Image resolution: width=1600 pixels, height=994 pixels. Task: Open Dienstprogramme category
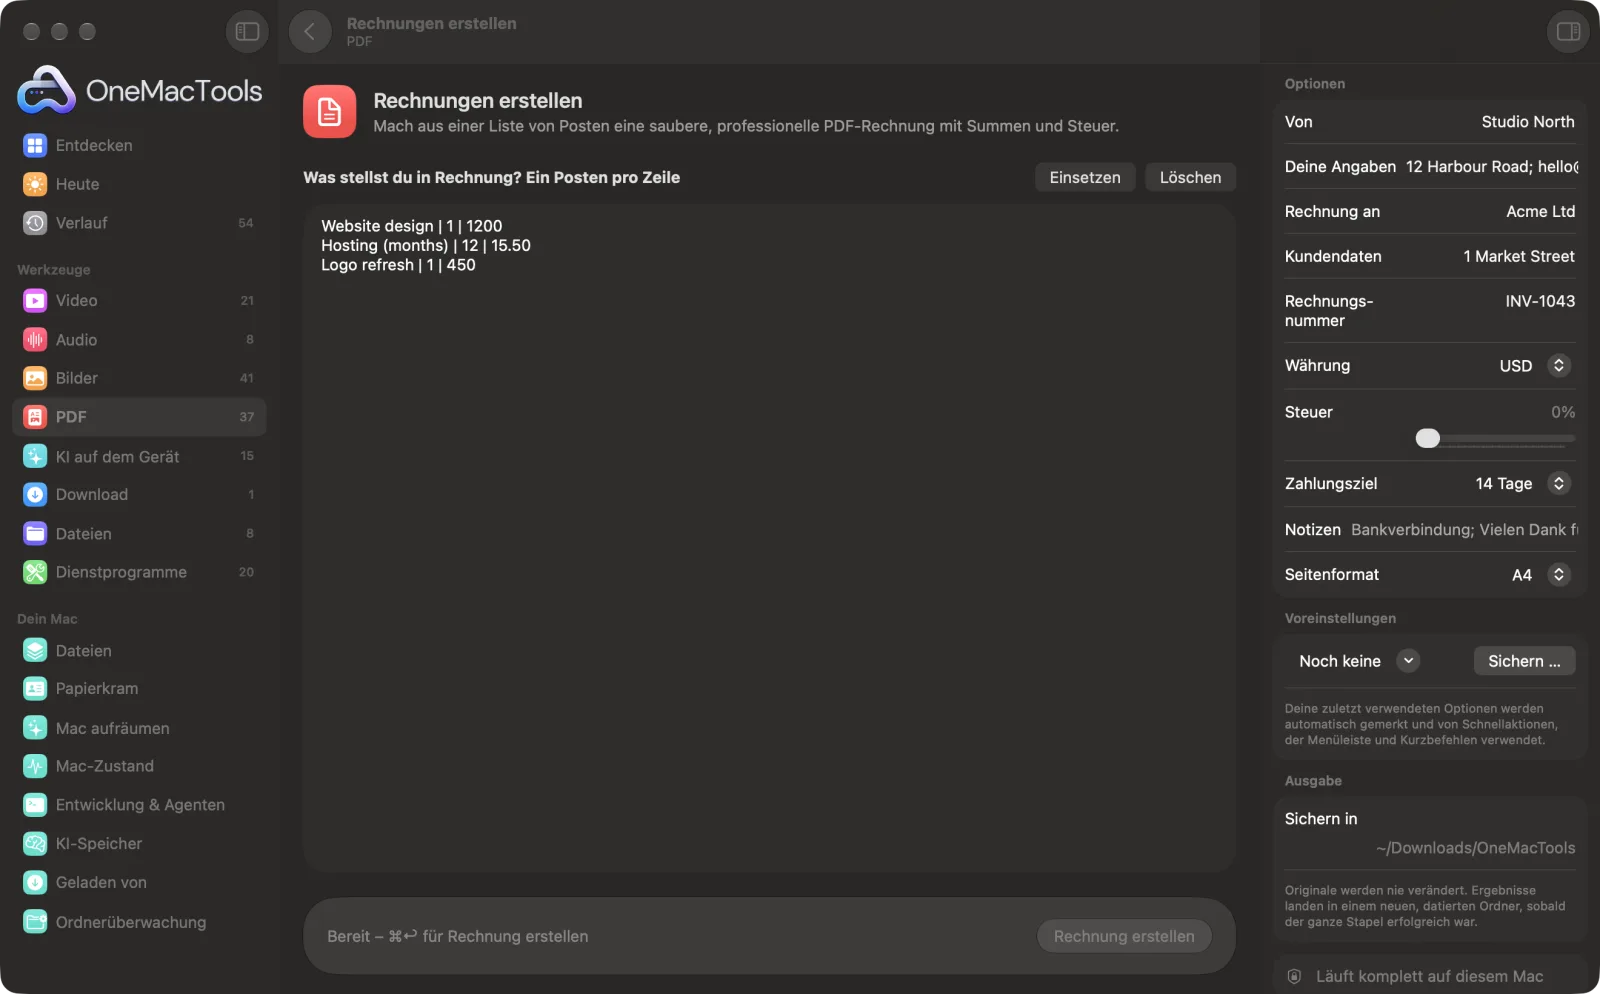139,573
